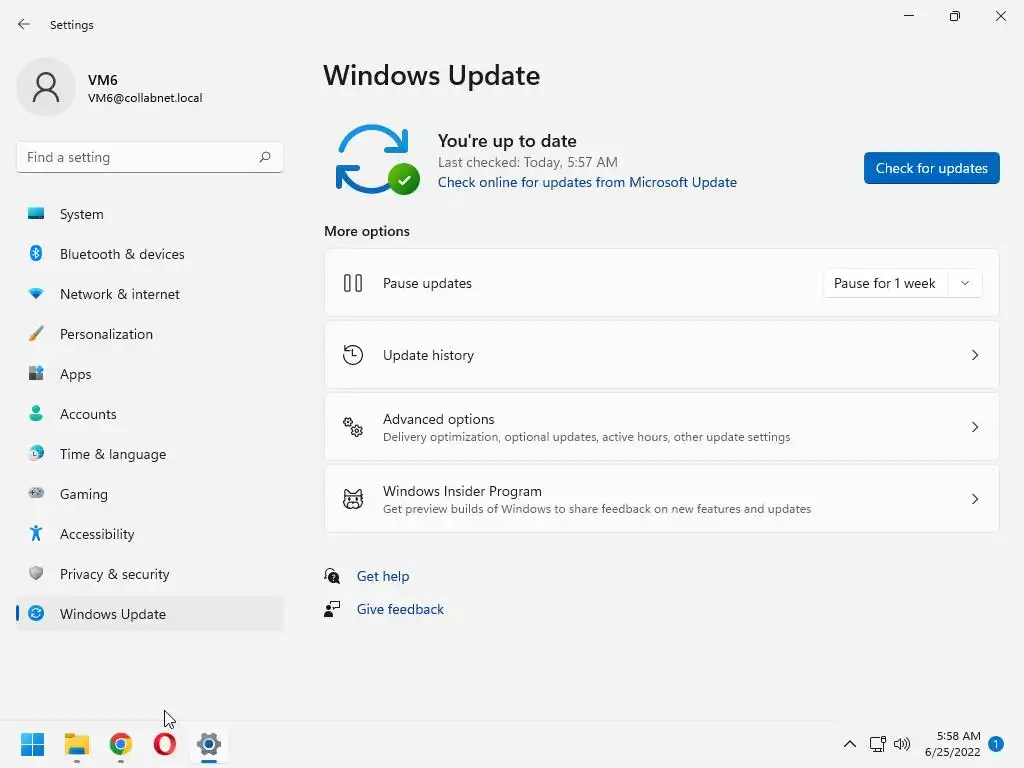Screen dimensions: 1024x768
Task: Open Advanced options chevron
Action: [974, 427]
